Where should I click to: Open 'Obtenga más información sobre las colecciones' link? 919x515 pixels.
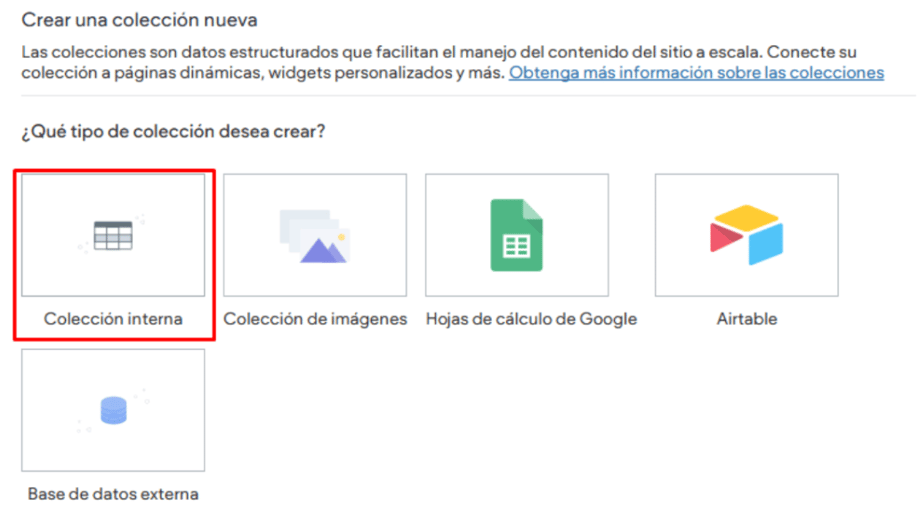(696, 73)
